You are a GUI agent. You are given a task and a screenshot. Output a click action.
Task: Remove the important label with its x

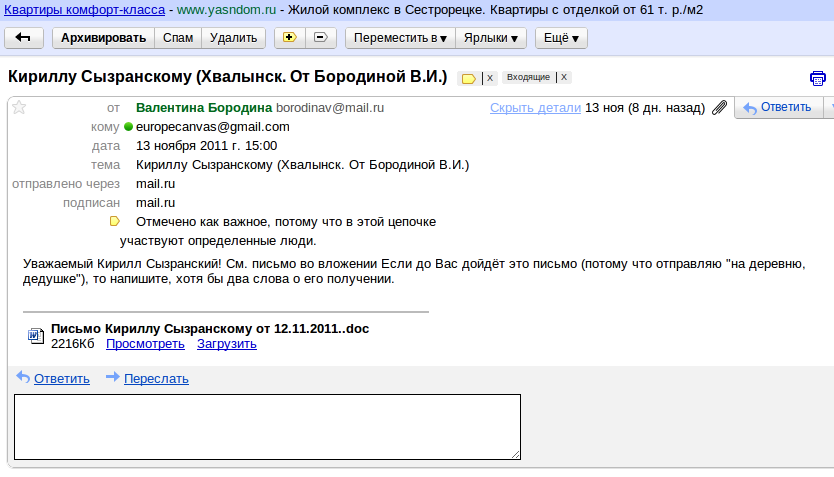coord(490,78)
